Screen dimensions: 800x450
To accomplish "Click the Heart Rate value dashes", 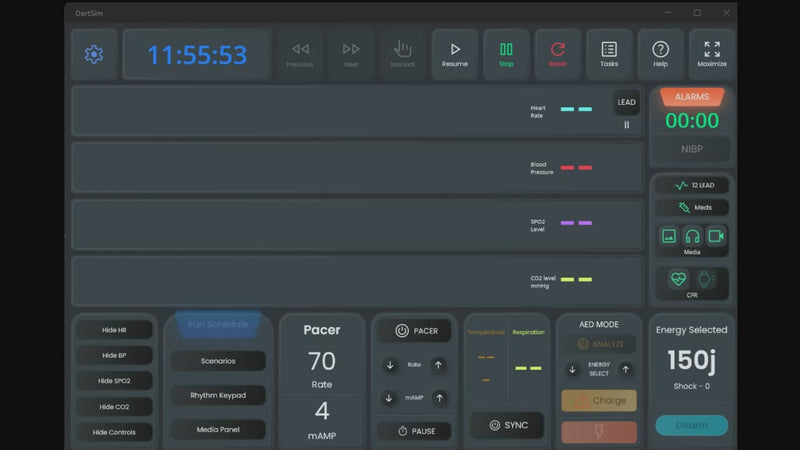I will click(x=577, y=109).
